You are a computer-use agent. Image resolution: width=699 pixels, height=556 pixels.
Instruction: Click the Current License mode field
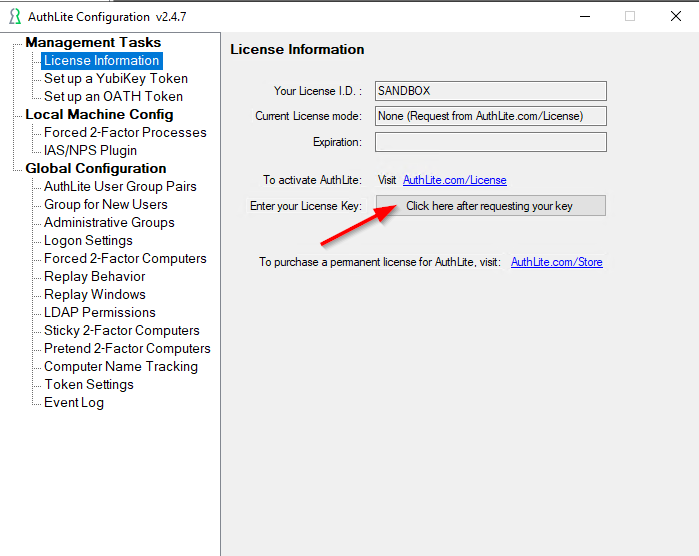tap(490, 116)
